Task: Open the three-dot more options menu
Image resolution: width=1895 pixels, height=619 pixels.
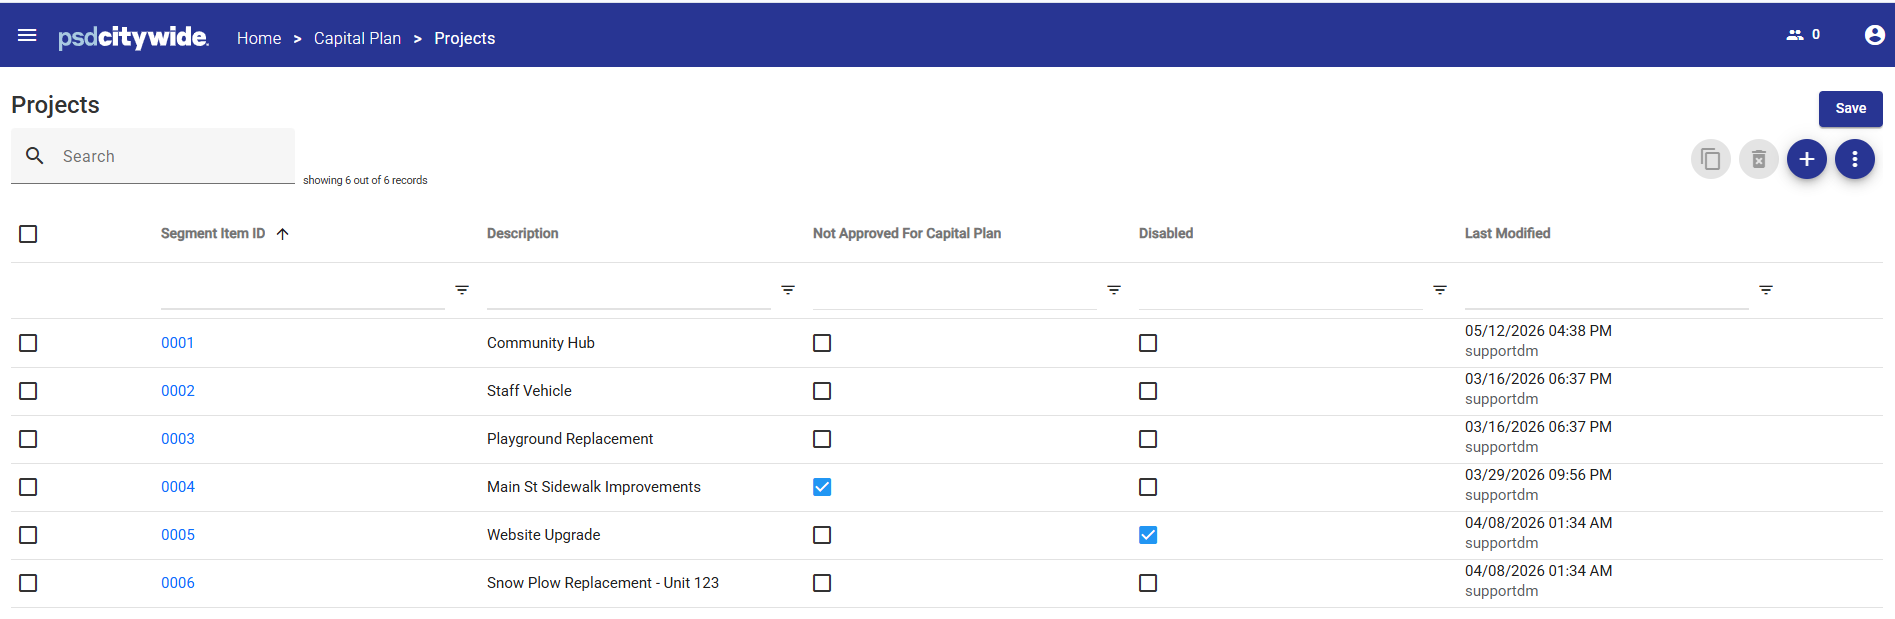Action: [1855, 159]
